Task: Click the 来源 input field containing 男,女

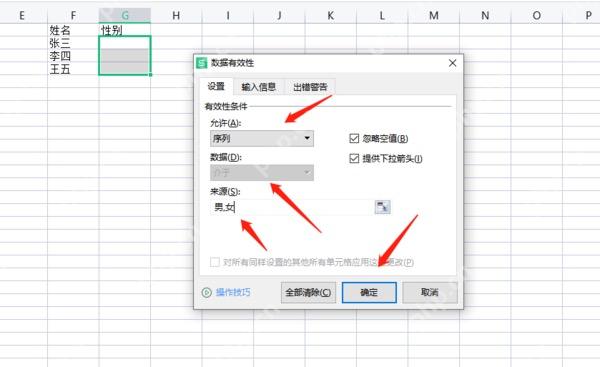Action: pyautogui.click(x=292, y=207)
